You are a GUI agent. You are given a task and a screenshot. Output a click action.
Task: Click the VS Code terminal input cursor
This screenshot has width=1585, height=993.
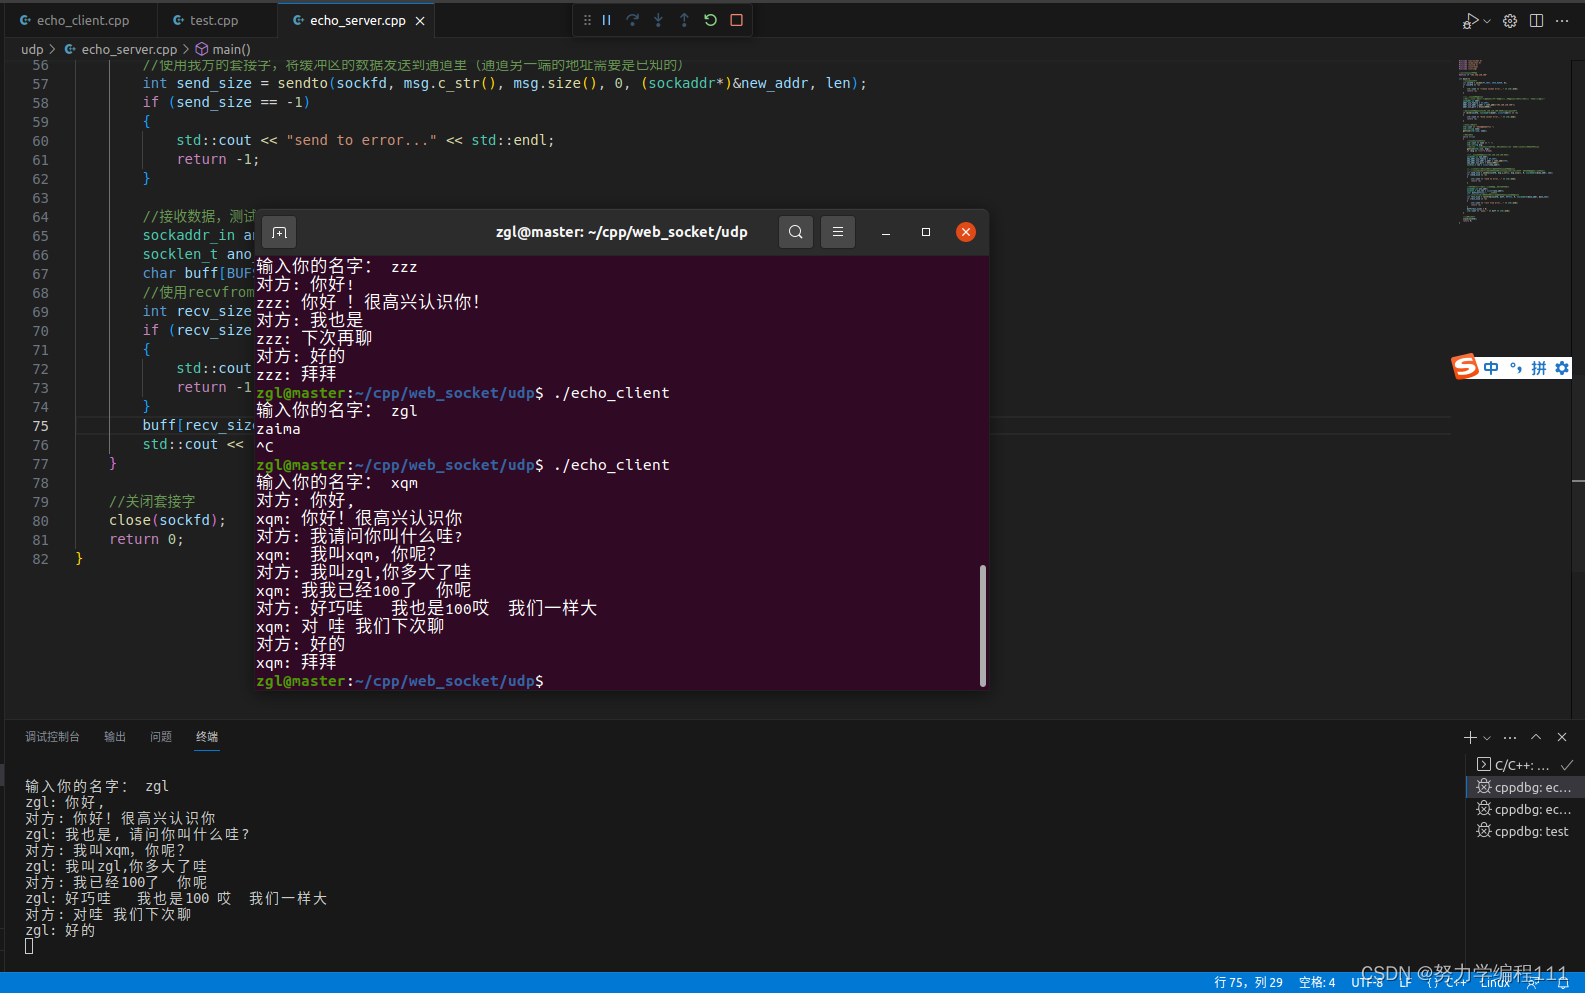pos(29,946)
